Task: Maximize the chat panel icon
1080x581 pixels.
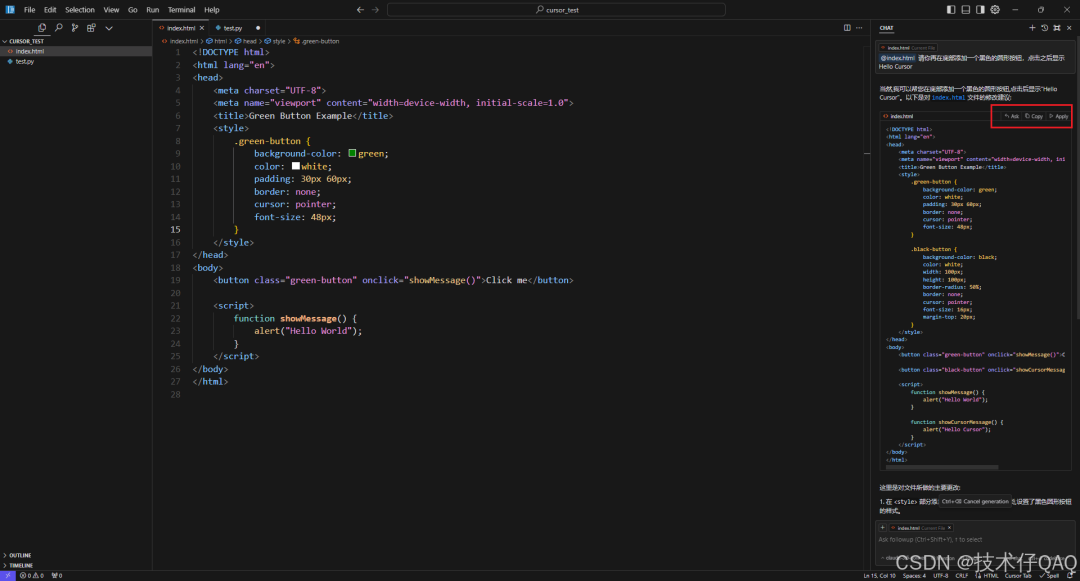Action: pos(1057,28)
